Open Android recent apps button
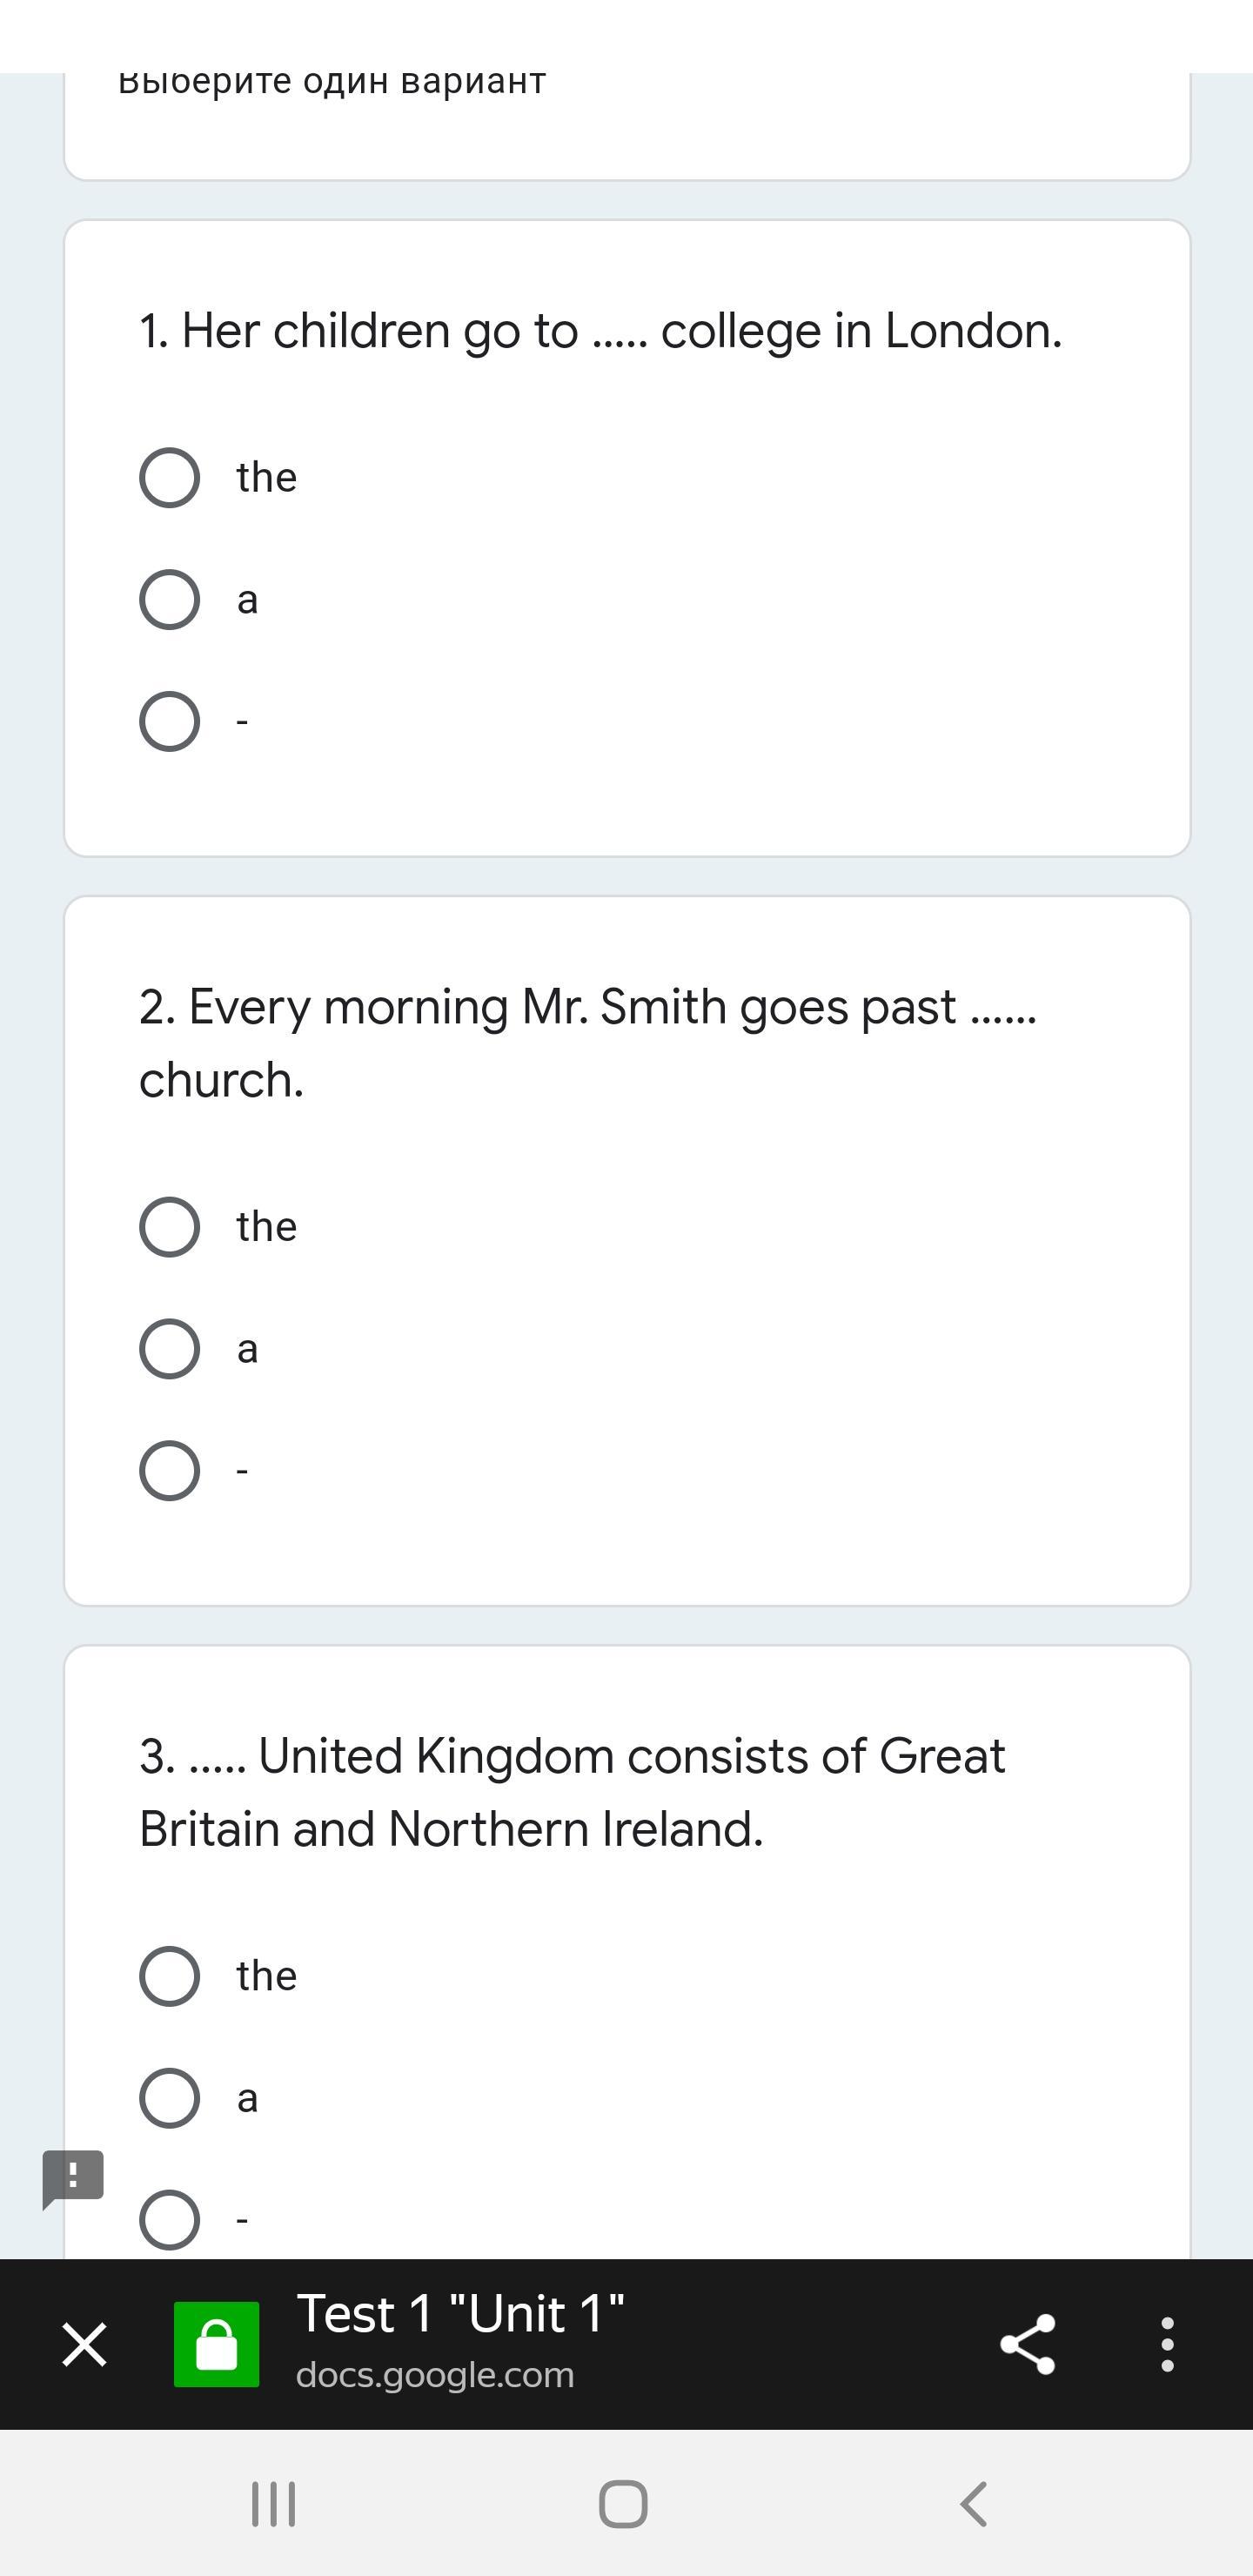Viewport: 1253px width, 2576px height. click(x=273, y=2504)
